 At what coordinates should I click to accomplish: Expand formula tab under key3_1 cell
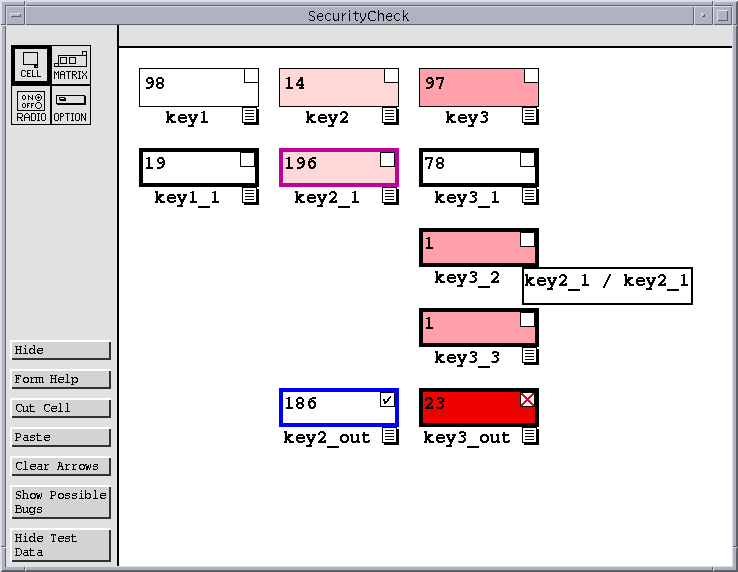(x=530, y=196)
